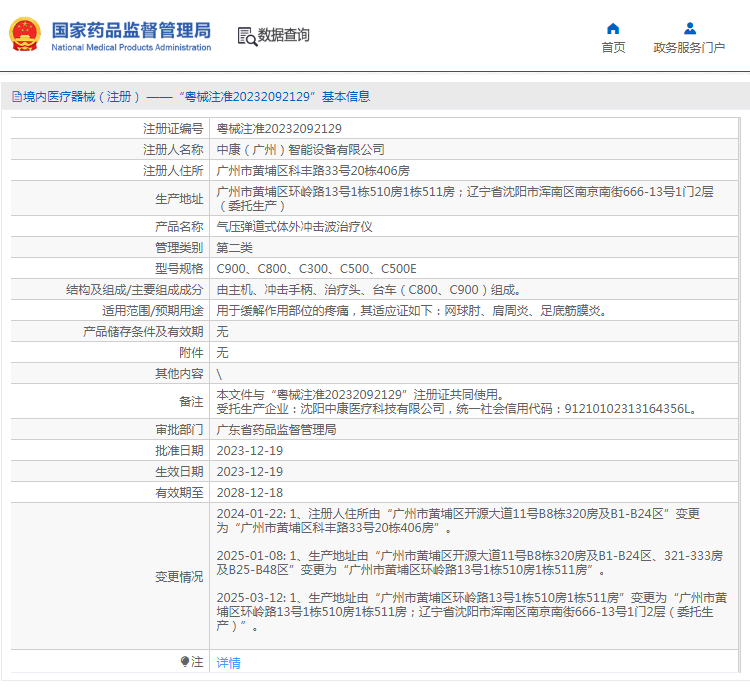This screenshot has width=750, height=687.
Task: Click the 结构及组成/主要组成成分 label
Action: (134, 290)
